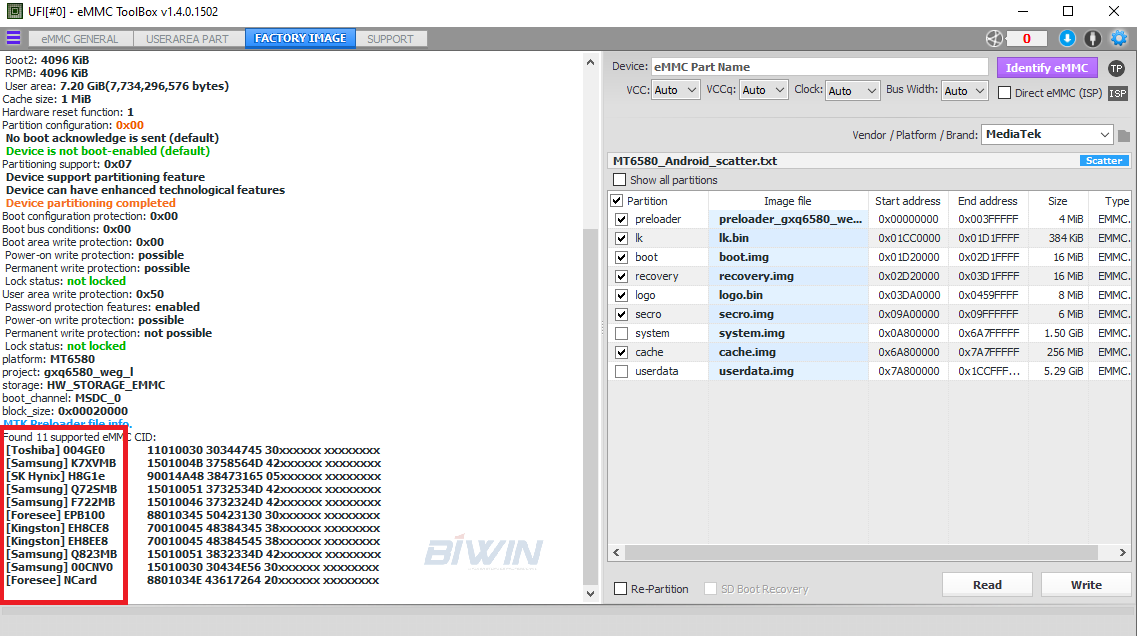The height and width of the screenshot is (636, 1137).
Task: Select the system.img image file cell
Action: click(788, 334)
